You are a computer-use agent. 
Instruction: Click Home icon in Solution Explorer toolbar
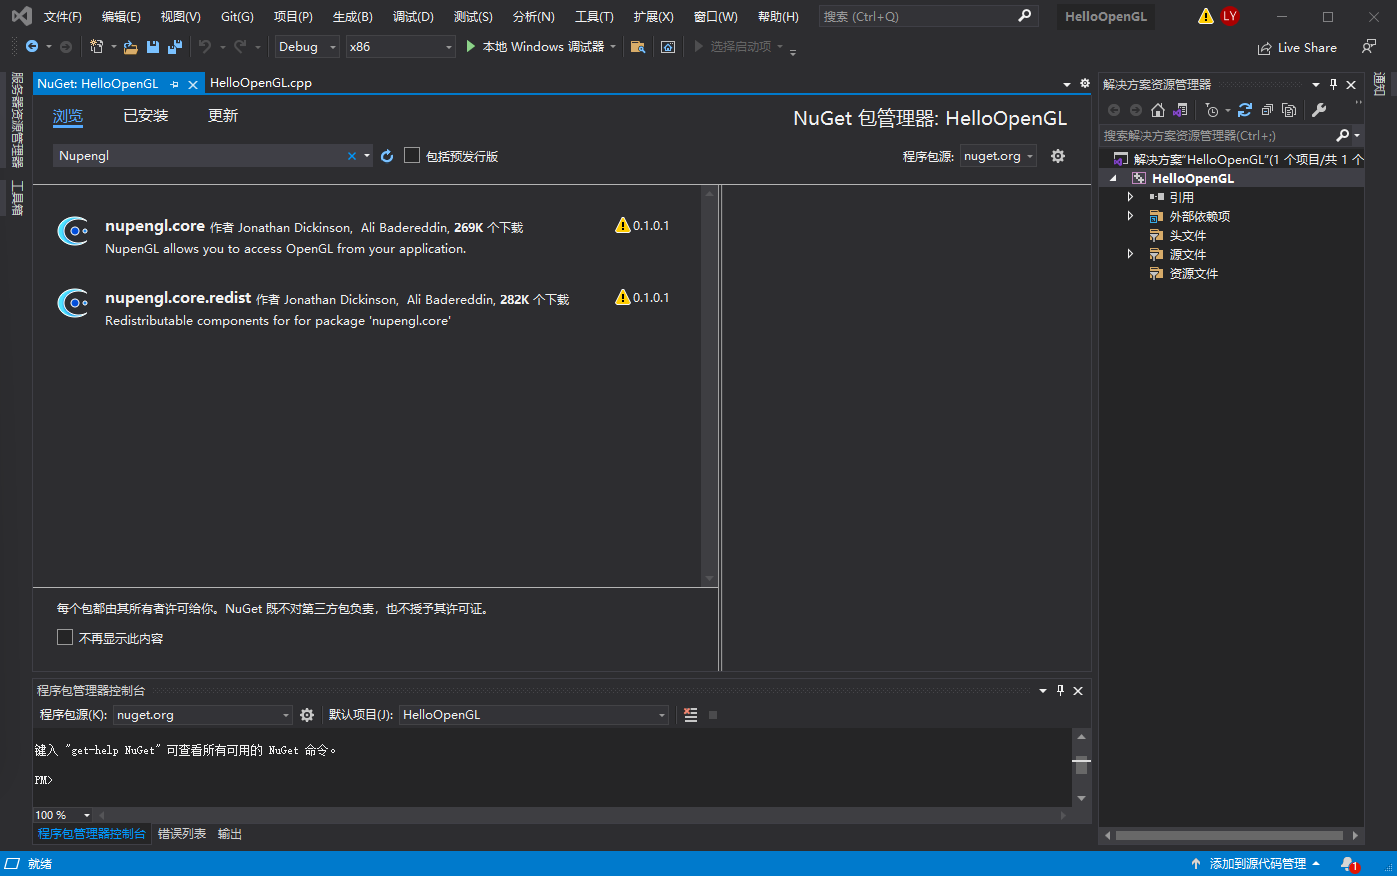[1158, 110]
